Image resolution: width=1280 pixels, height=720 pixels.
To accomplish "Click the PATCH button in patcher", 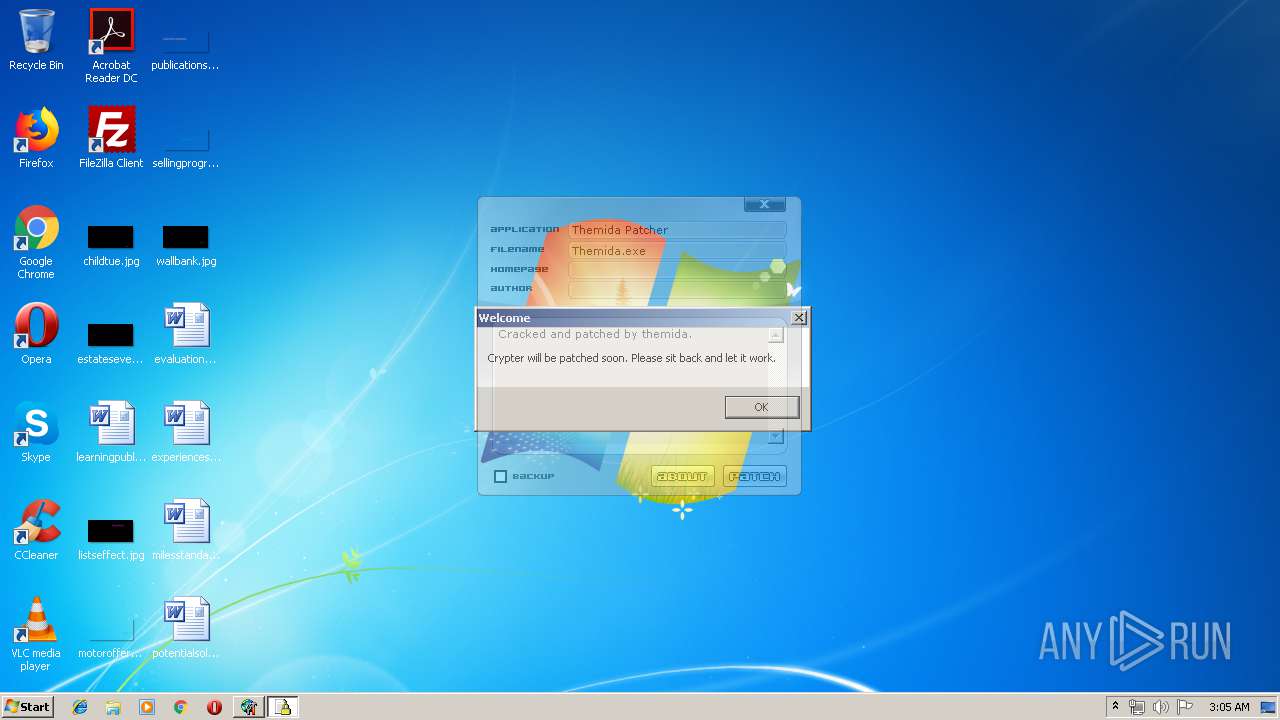I will pos(755,476).
